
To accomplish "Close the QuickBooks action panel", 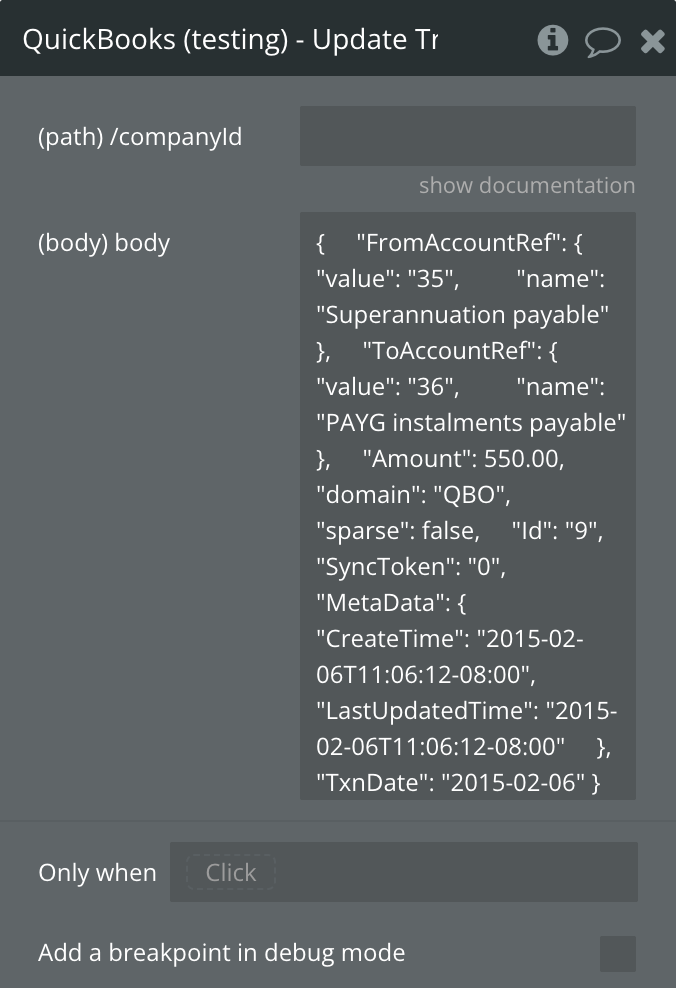I will point(652,41).
